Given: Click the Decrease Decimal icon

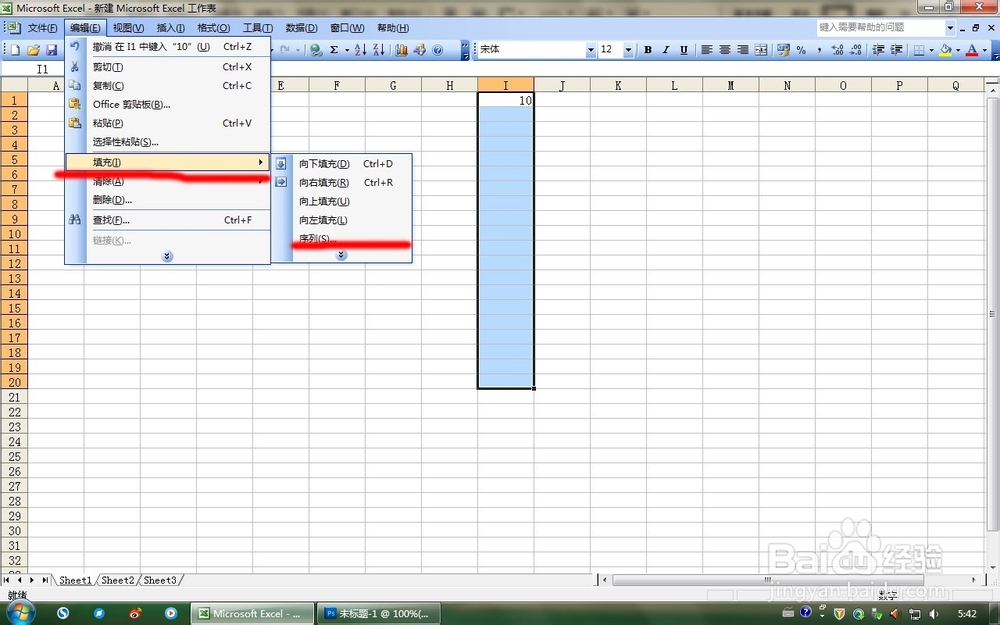Looking at the screenshot, I should [x=855, y=50].
